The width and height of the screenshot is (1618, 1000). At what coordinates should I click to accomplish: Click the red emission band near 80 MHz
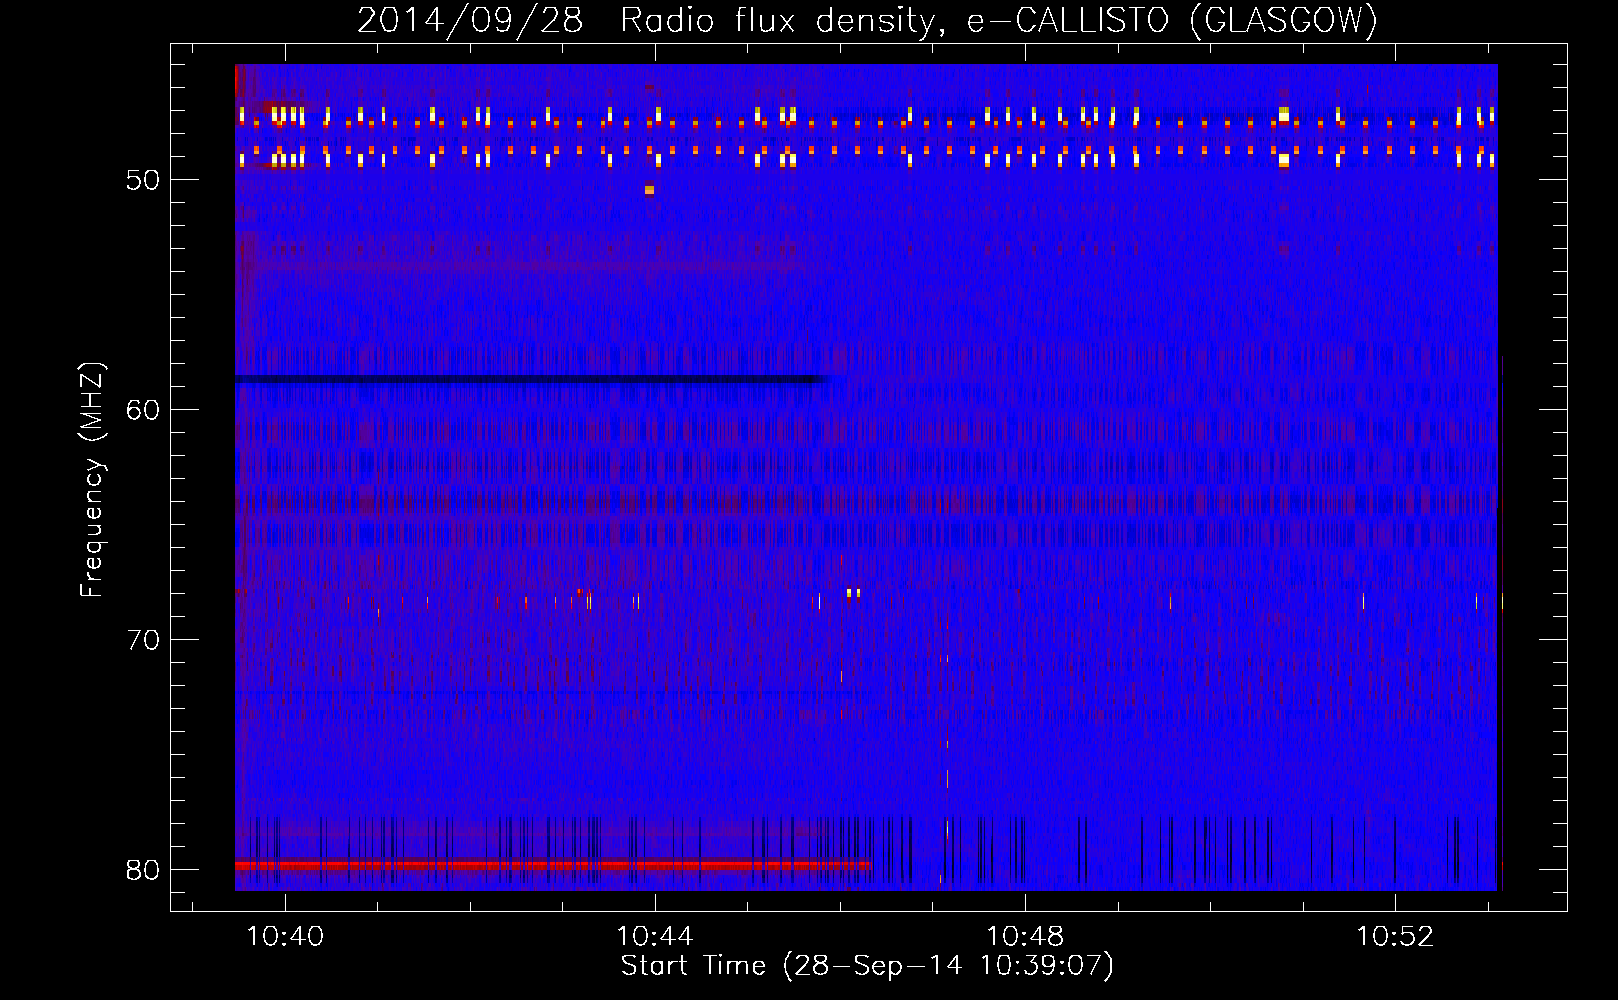(553, 865)
